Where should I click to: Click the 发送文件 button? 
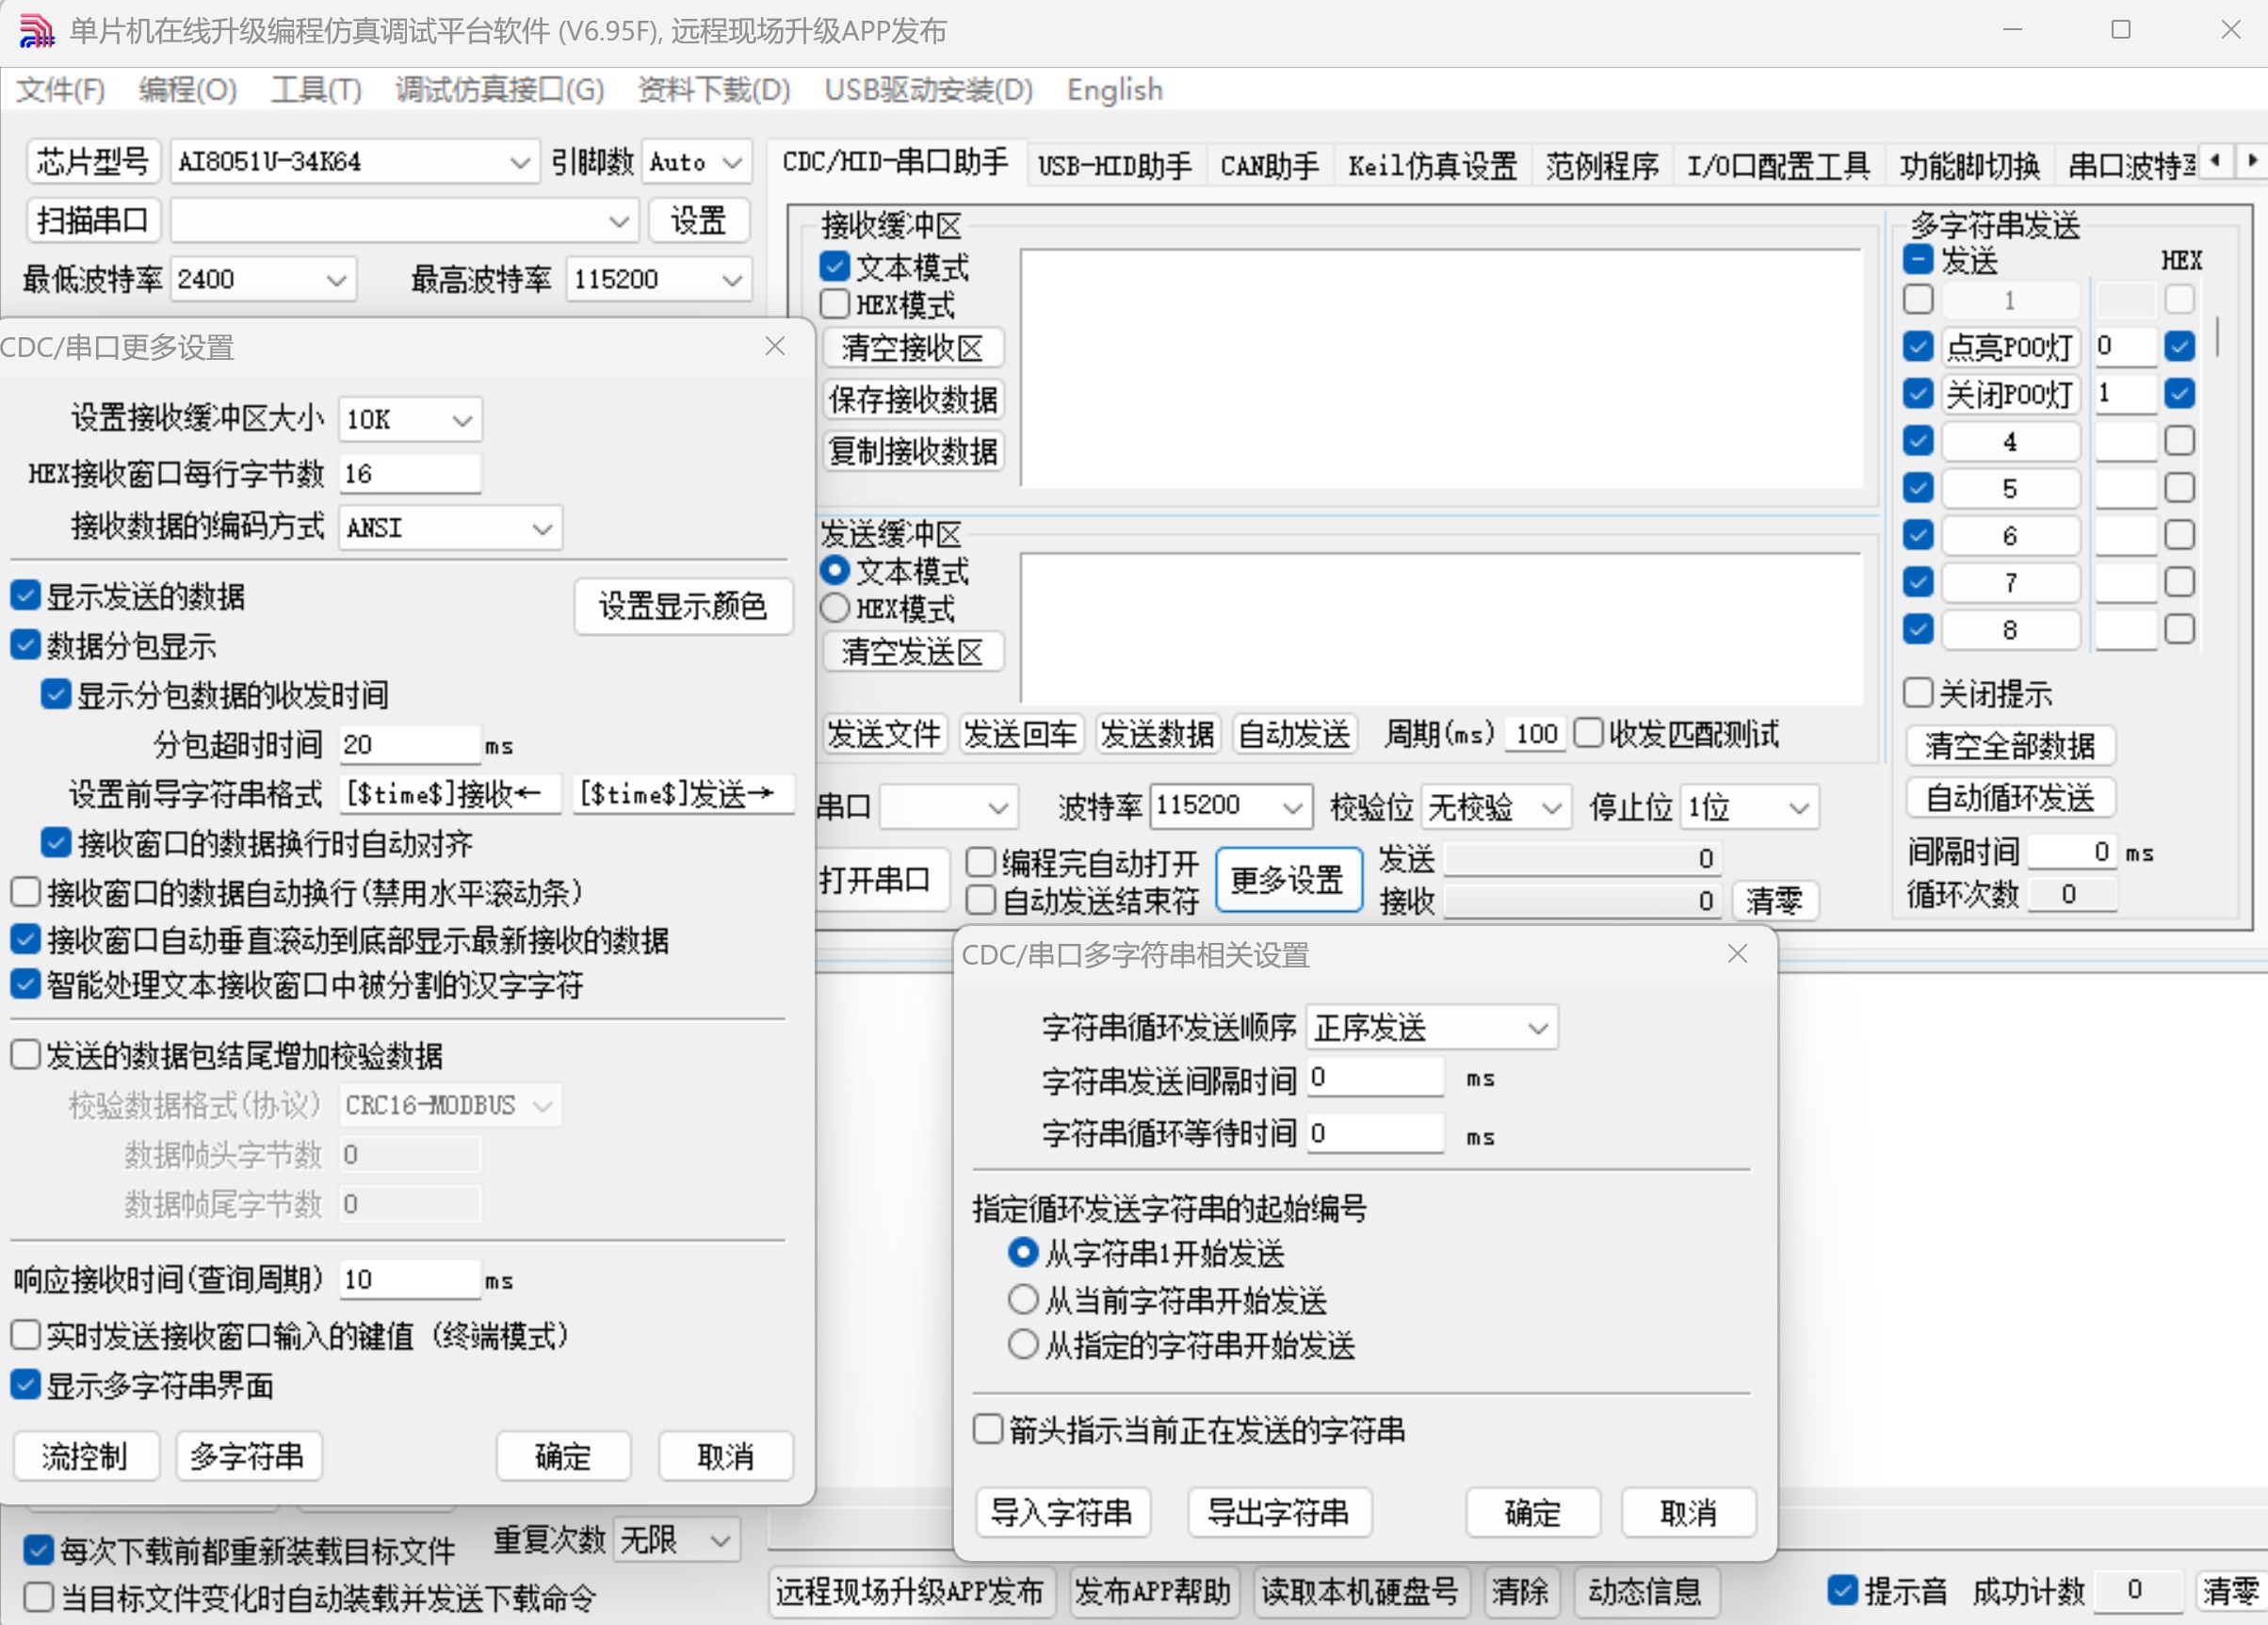pos(885,735)
